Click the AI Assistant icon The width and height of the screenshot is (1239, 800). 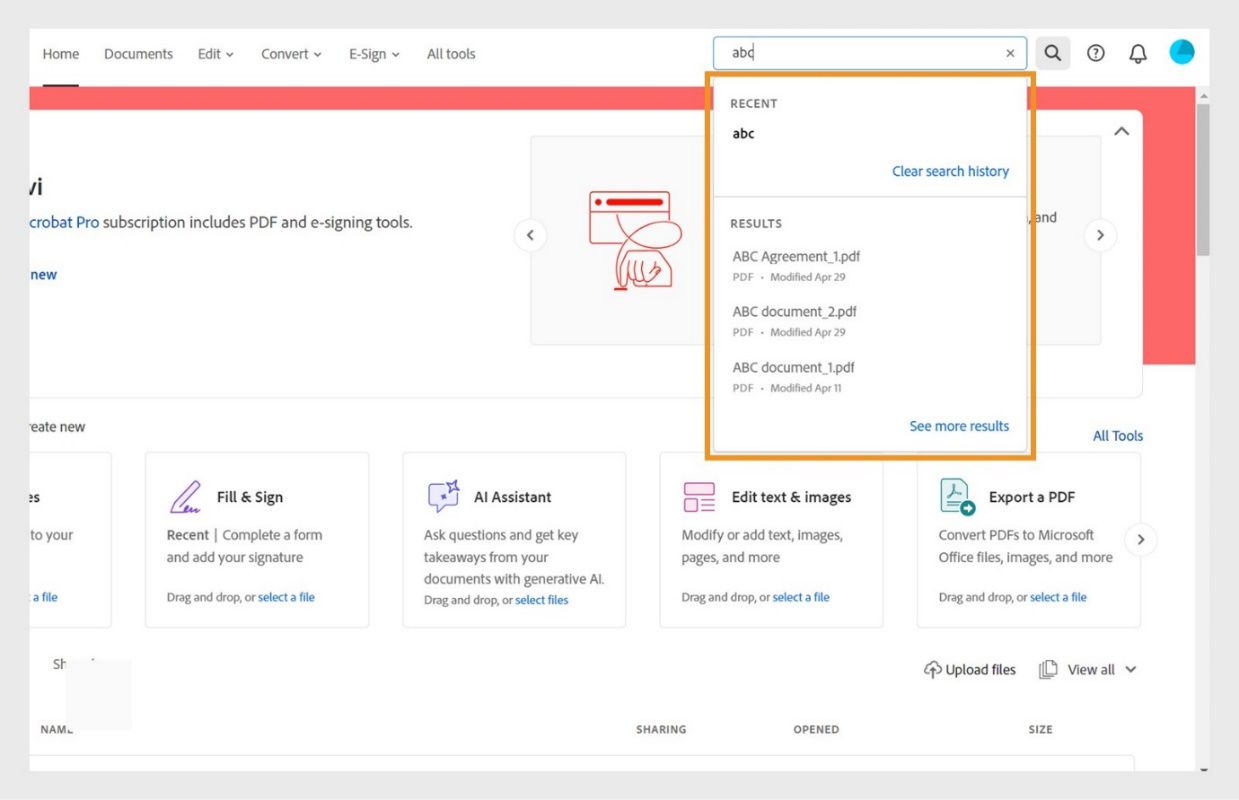tap(443, 497)
